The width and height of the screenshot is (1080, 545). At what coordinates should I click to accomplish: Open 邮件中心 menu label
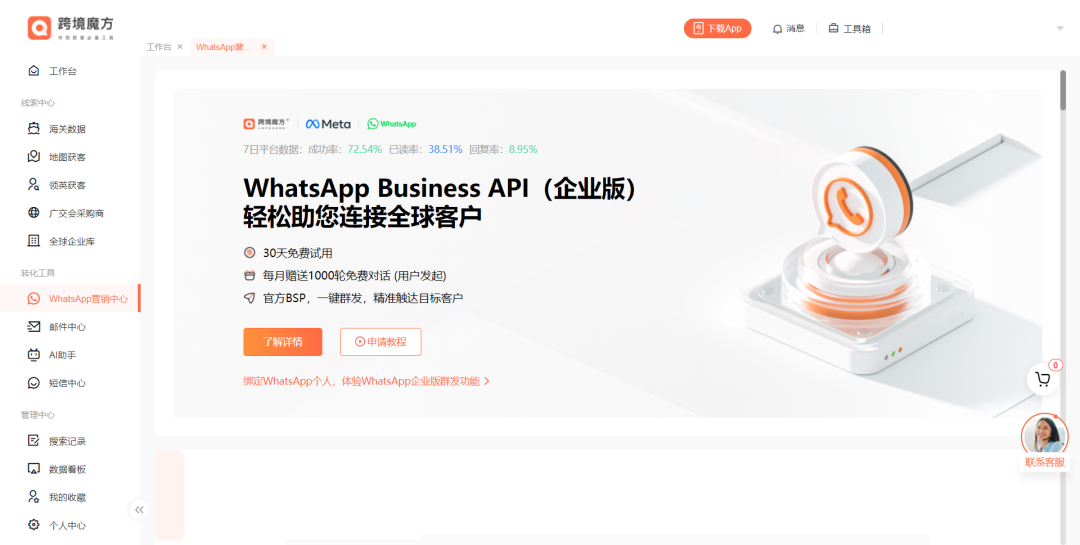click(68, 327)
